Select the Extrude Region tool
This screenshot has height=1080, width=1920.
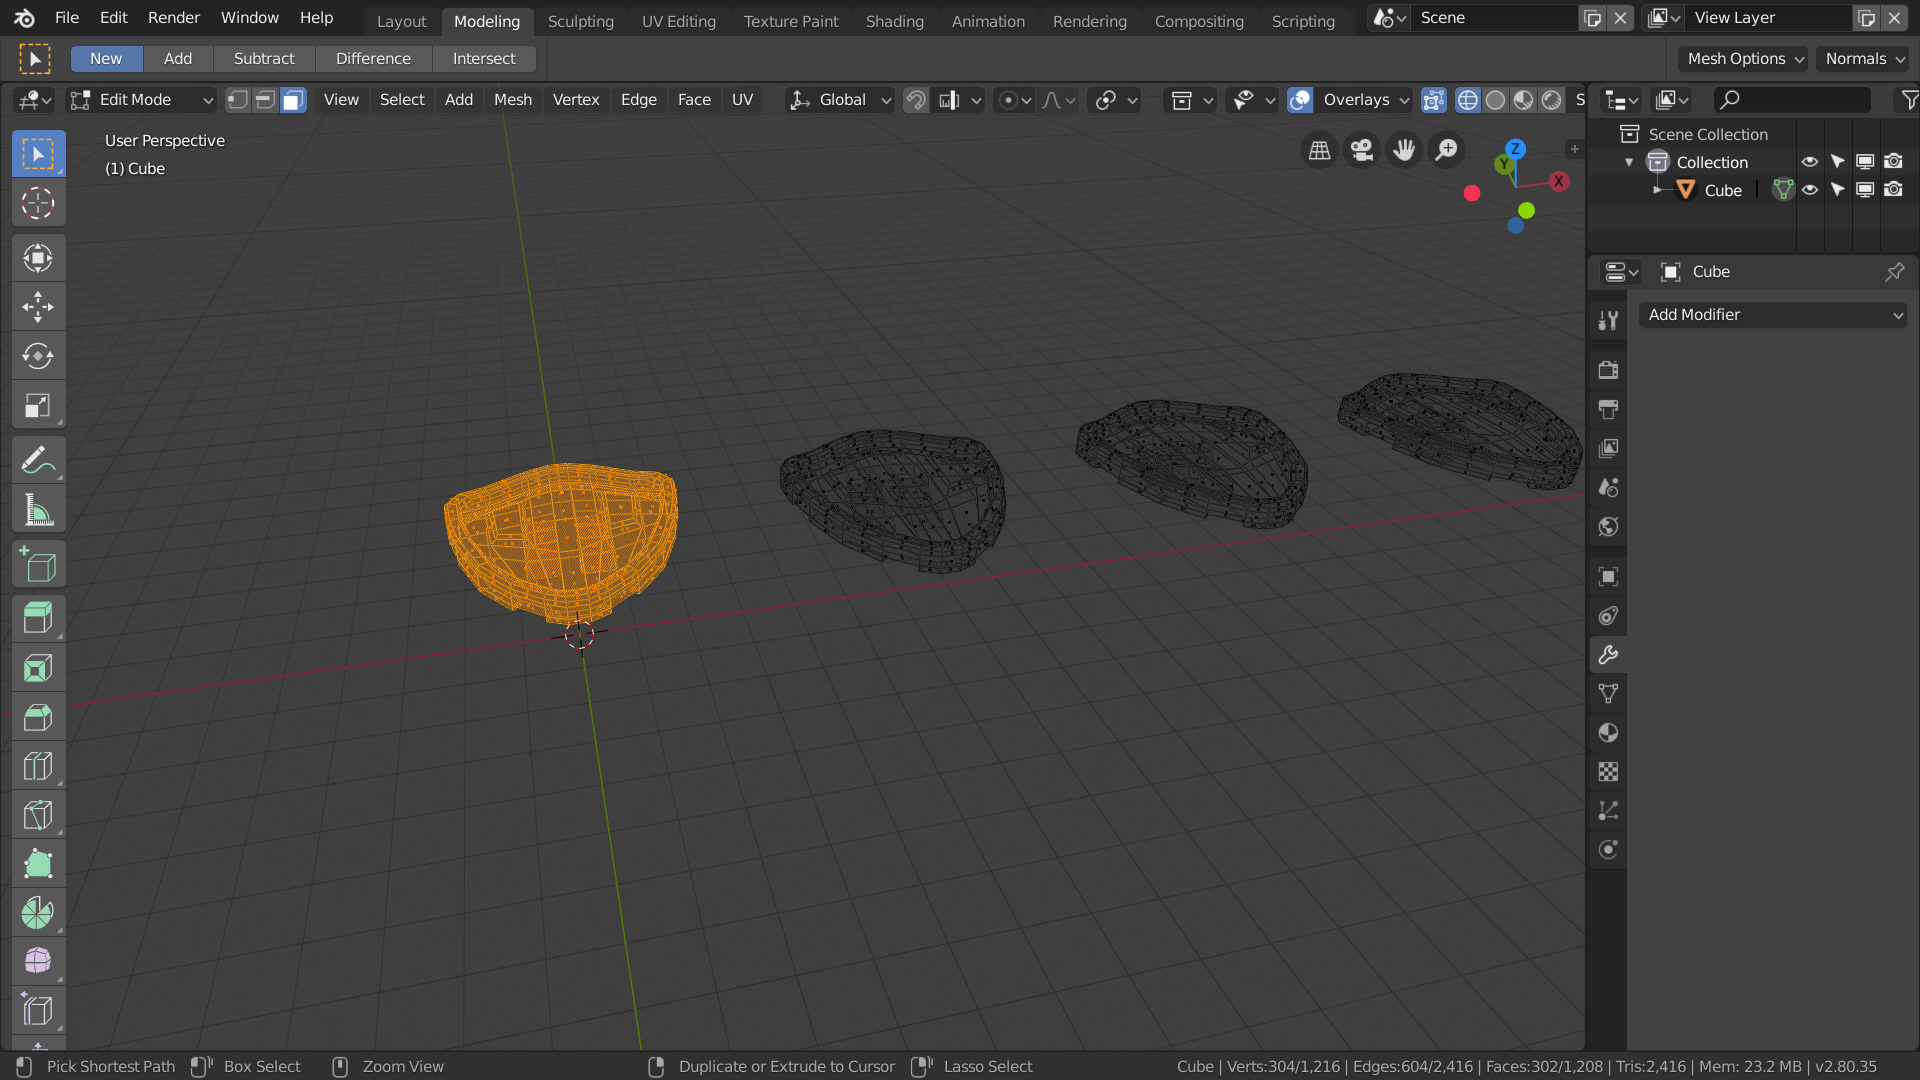[38, 618]
